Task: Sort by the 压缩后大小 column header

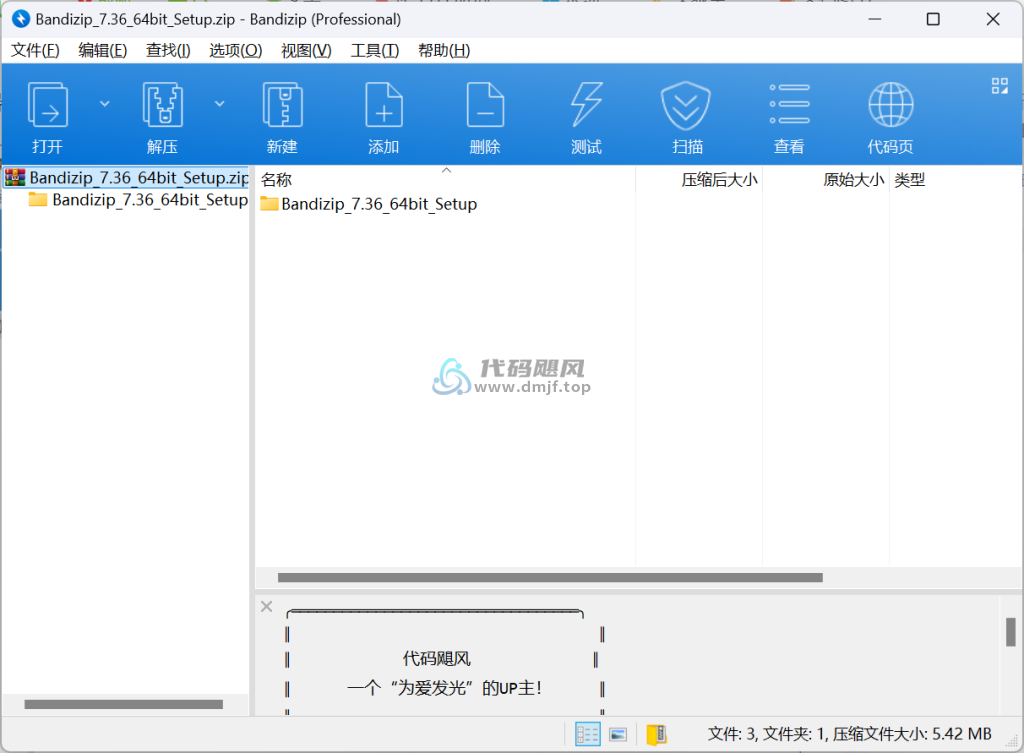Action: tap(719, 180)
